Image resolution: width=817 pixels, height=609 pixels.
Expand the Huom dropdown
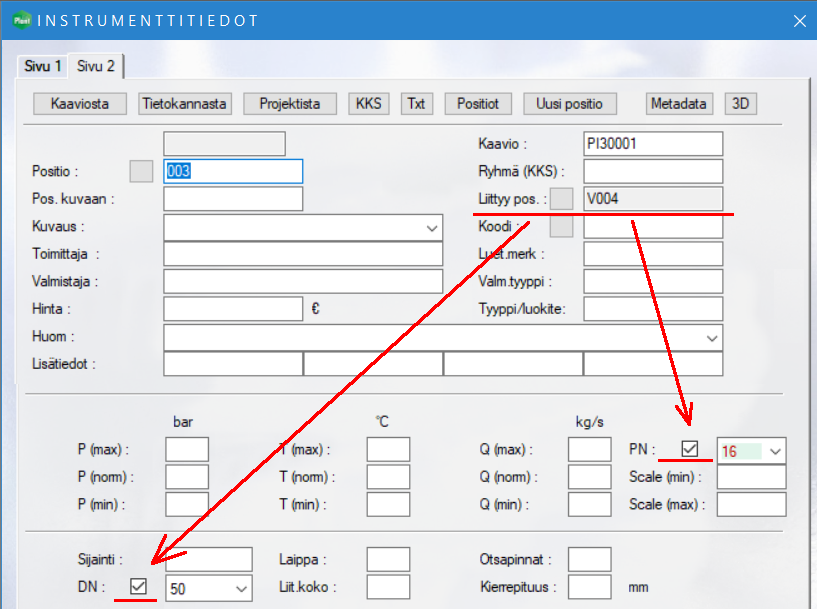point(712,338)
